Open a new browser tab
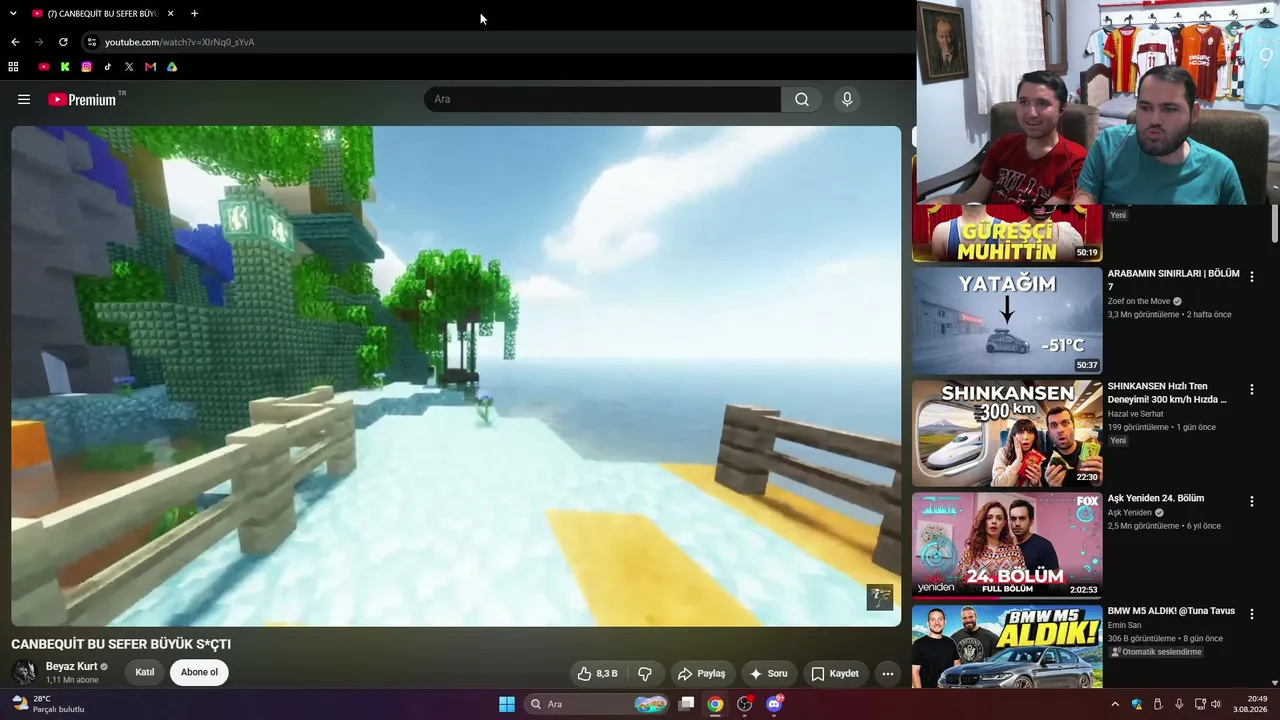This screenshot has height=720, width=1280. [194, 14]
